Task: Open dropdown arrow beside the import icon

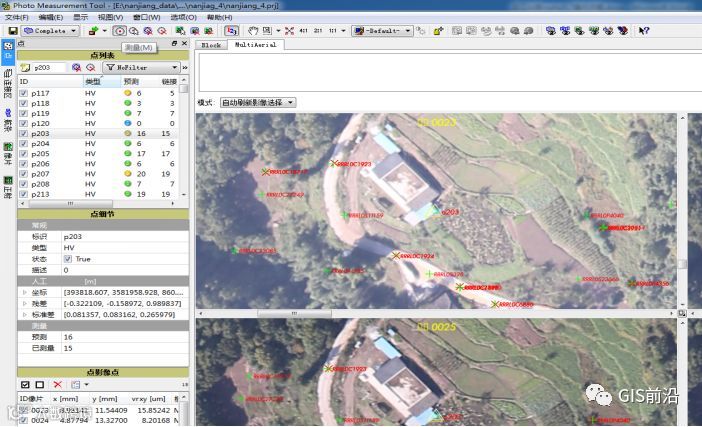Action: tap(104, 31)
